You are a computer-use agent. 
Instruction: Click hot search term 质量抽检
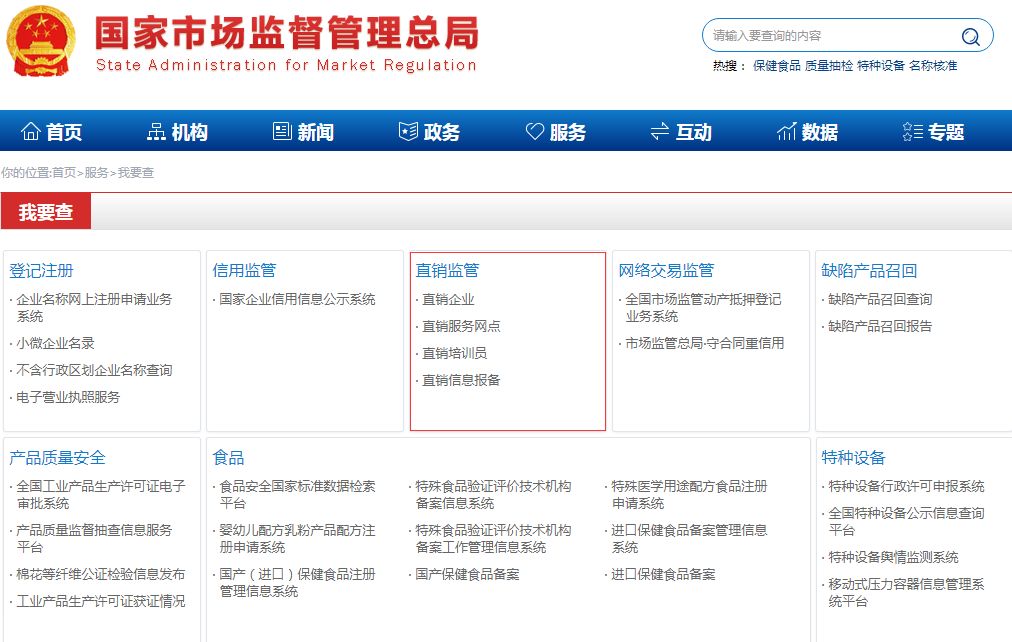(829, 66)
